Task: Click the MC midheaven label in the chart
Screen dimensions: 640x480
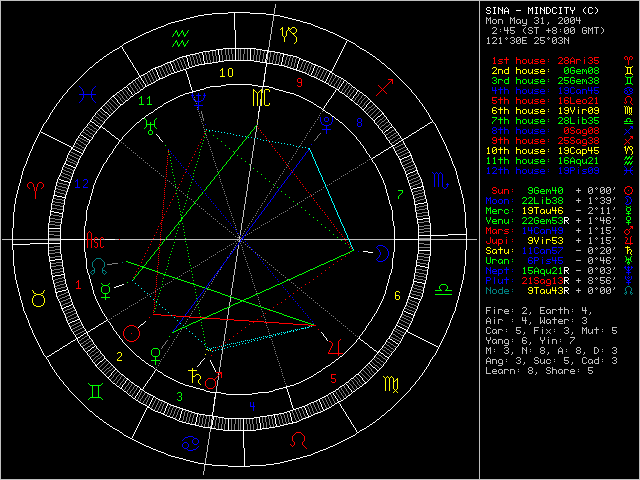Action: (x=260, y=97)
